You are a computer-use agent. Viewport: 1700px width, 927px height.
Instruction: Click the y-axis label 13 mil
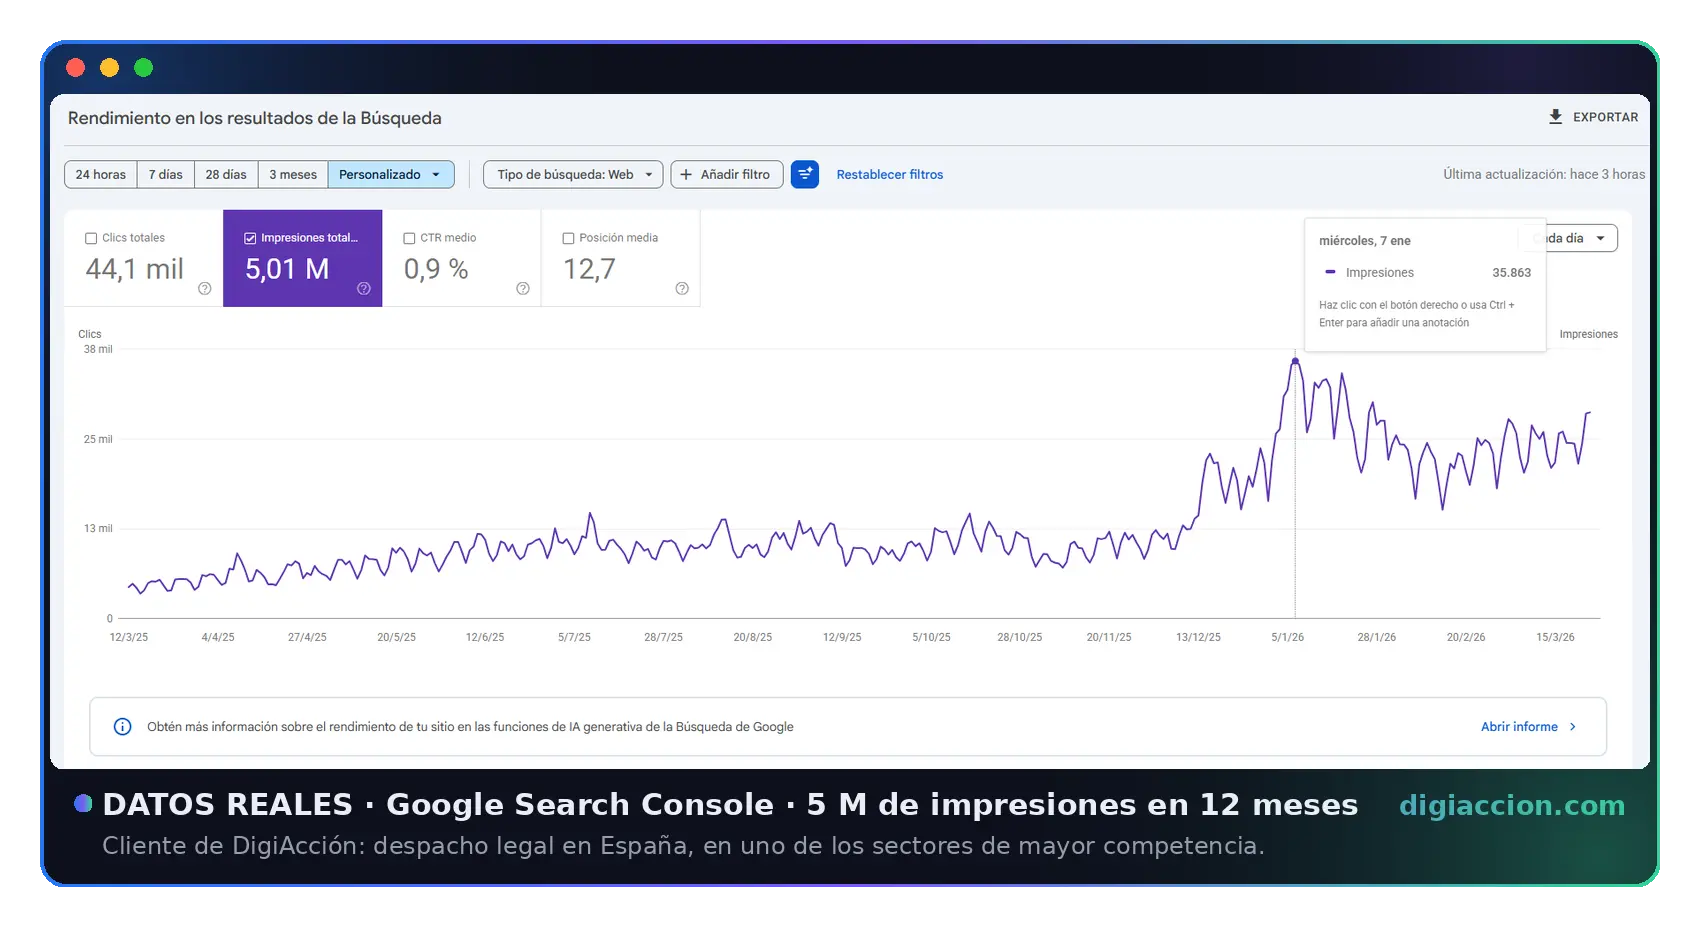pyautogui.click(x=98, y=528)
